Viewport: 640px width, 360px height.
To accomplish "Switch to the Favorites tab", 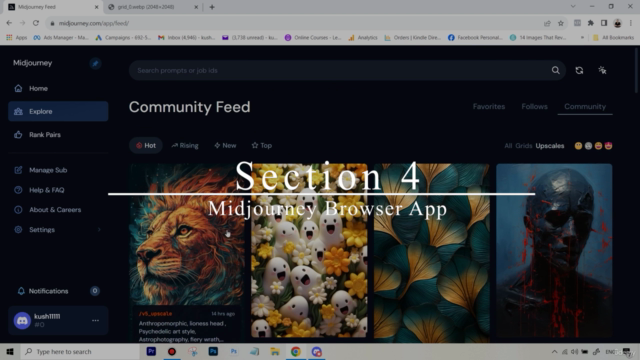I will [x=489, y=107].
